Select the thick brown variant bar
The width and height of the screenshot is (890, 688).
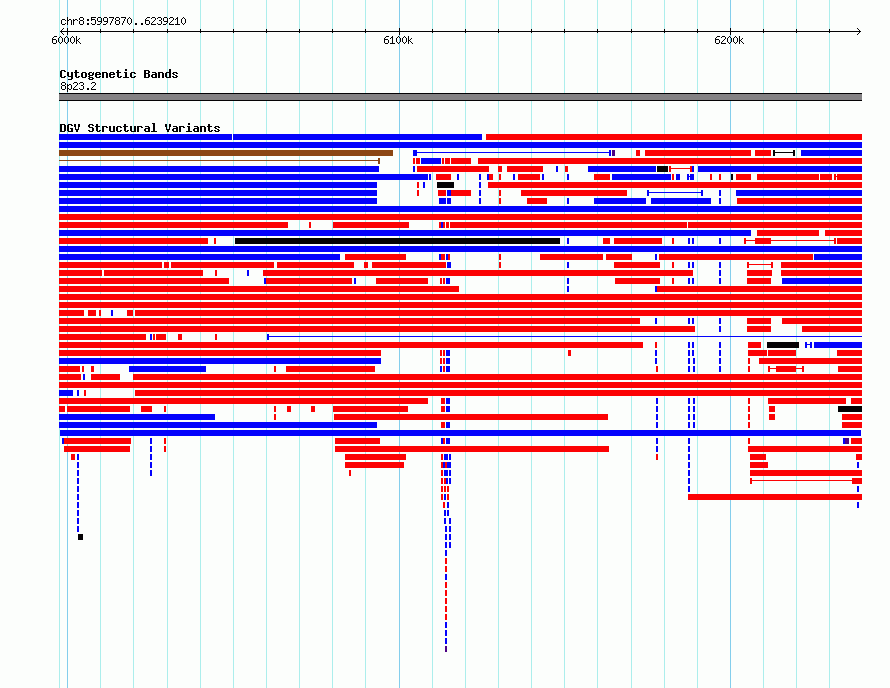[x=226, y=153]
